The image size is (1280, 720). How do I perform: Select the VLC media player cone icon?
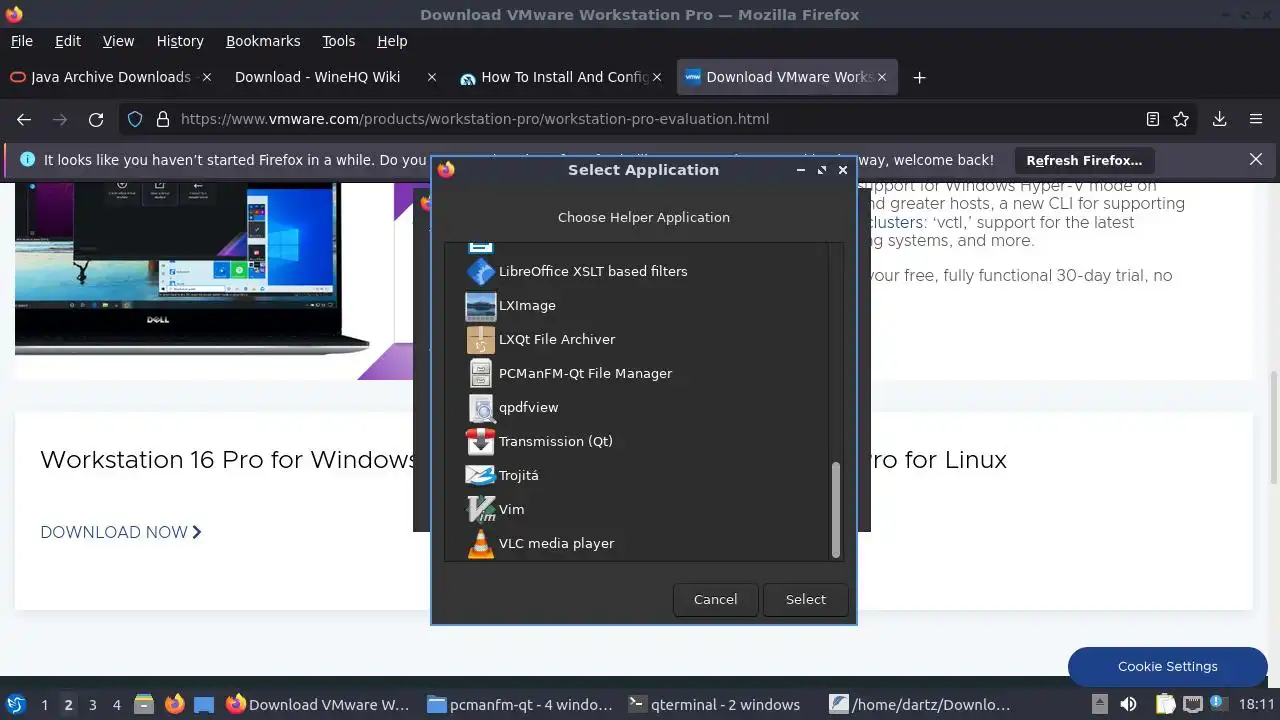(481, 543)
